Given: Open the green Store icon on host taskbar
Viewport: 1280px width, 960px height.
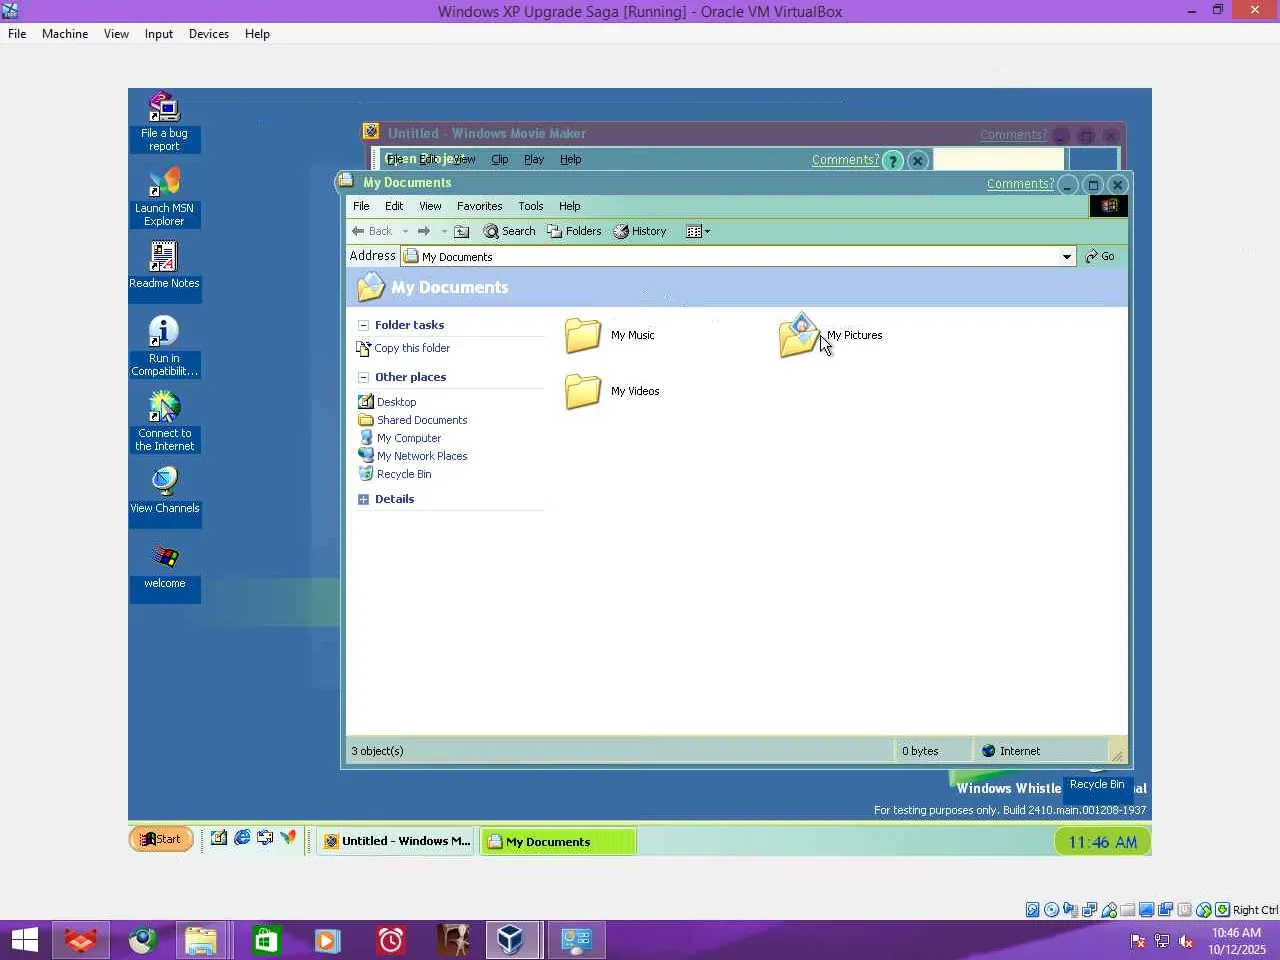Looking at the screenshot, I should 267,940.
